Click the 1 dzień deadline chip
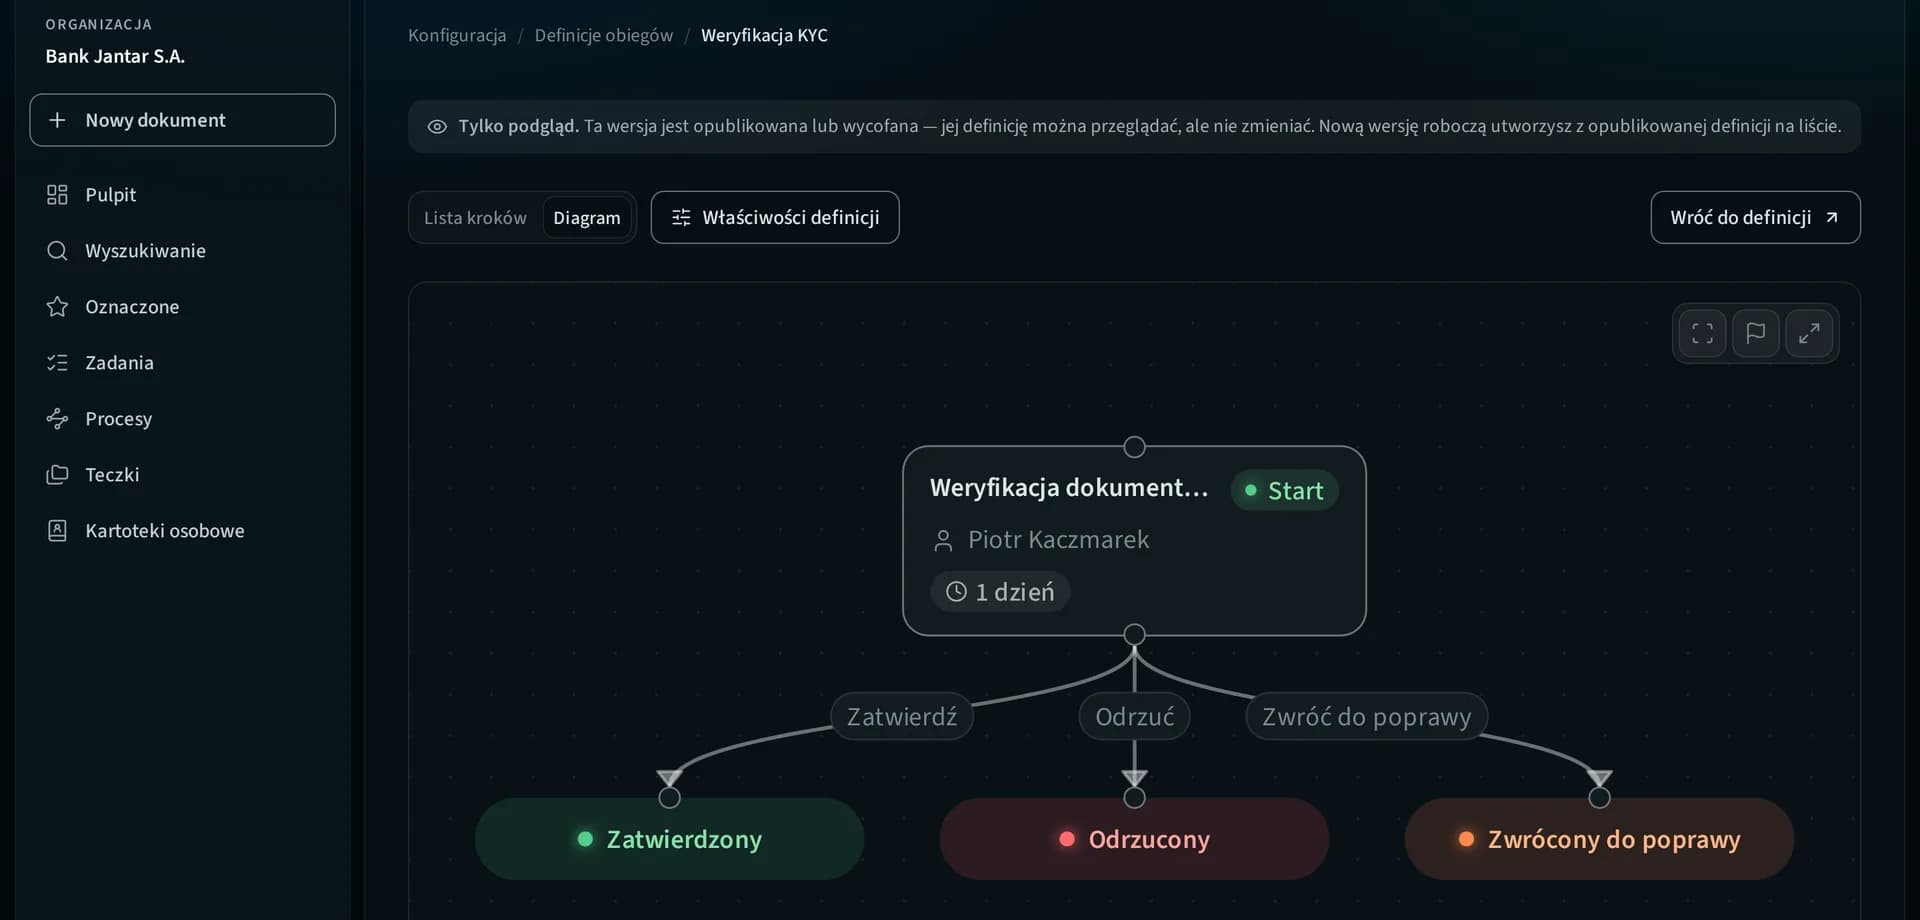Viewport: 1920px width, 920px height. pos(1000,592)
